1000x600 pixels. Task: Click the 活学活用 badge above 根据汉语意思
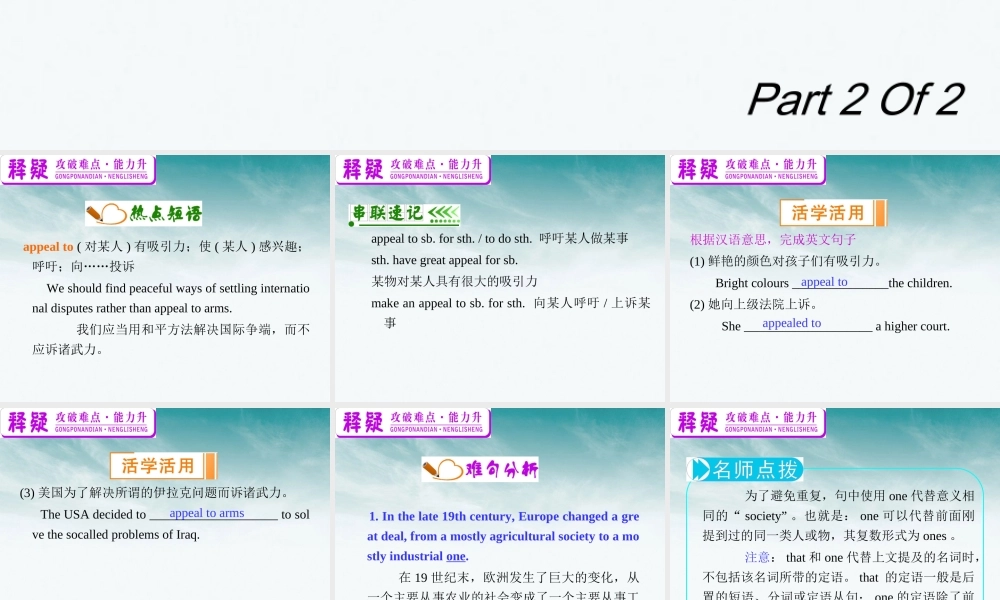pos(832,213)
